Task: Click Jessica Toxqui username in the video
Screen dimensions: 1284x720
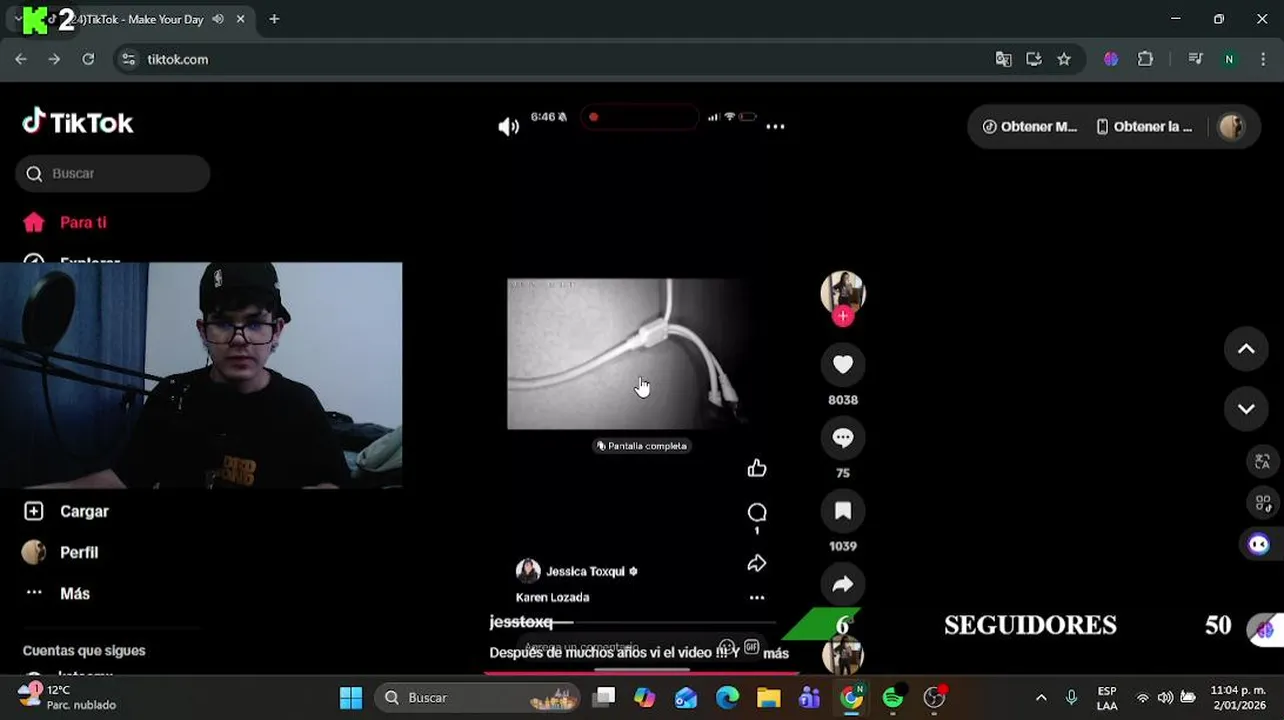Action: point(585,571)
